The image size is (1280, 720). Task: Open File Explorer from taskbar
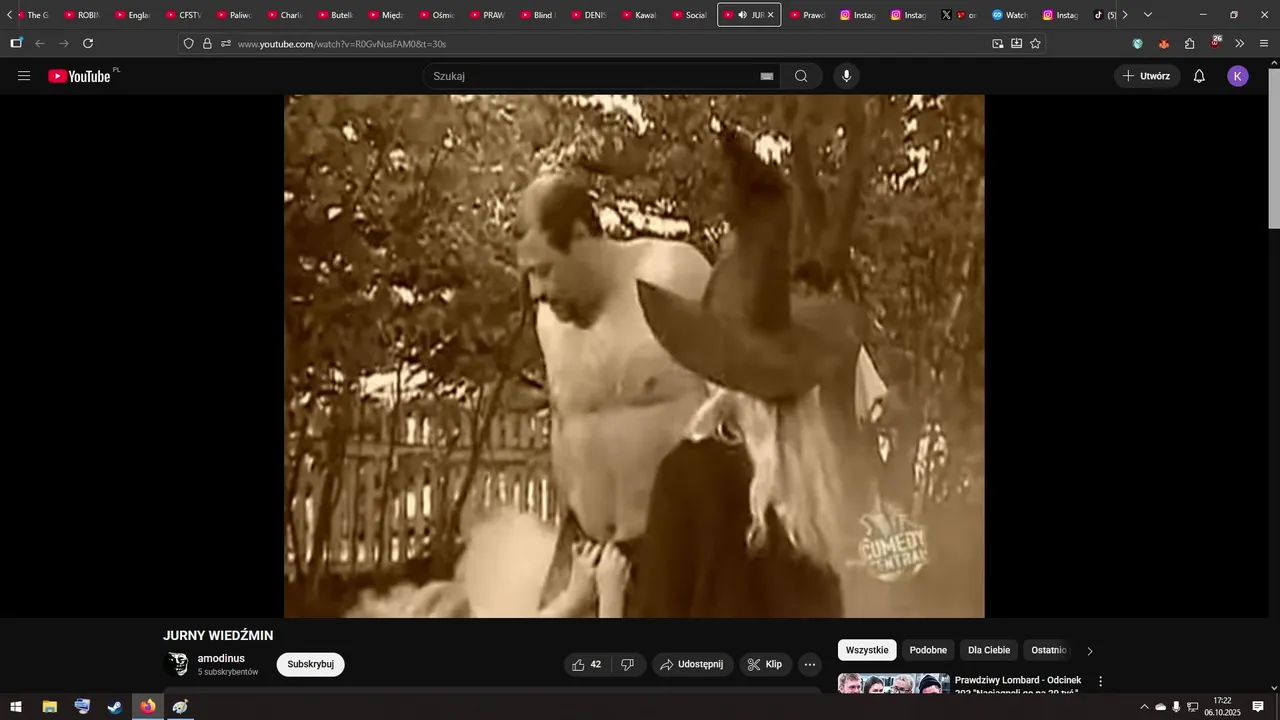coord(49,707)
